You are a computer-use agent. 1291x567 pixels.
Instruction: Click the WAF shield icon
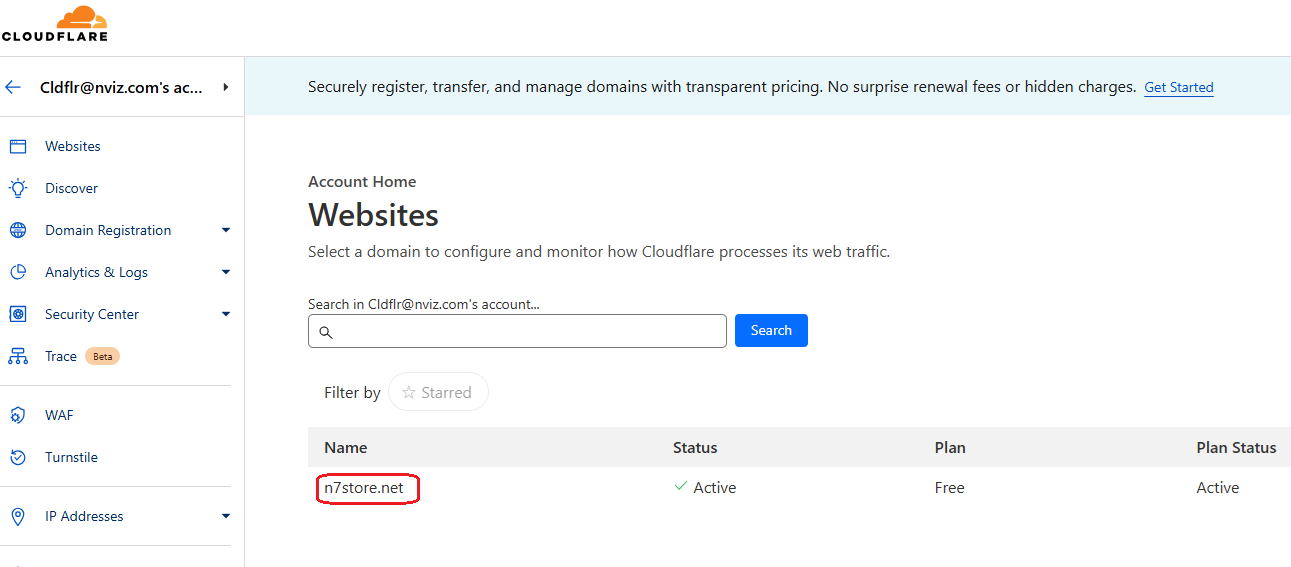pos(18,415)
